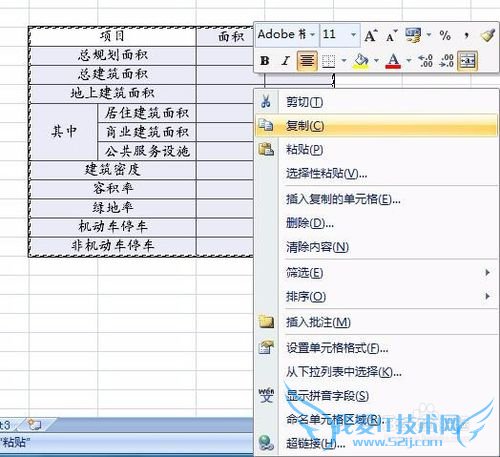Click the paste clipboard icon

click(266, 149)
